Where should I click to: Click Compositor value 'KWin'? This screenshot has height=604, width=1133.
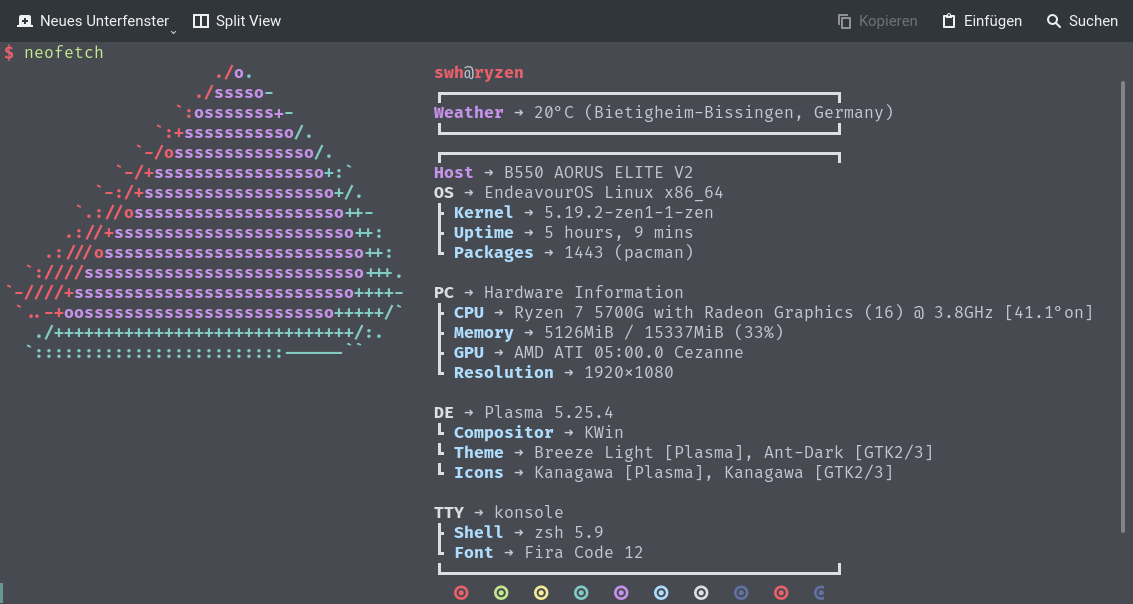[603, 433]
